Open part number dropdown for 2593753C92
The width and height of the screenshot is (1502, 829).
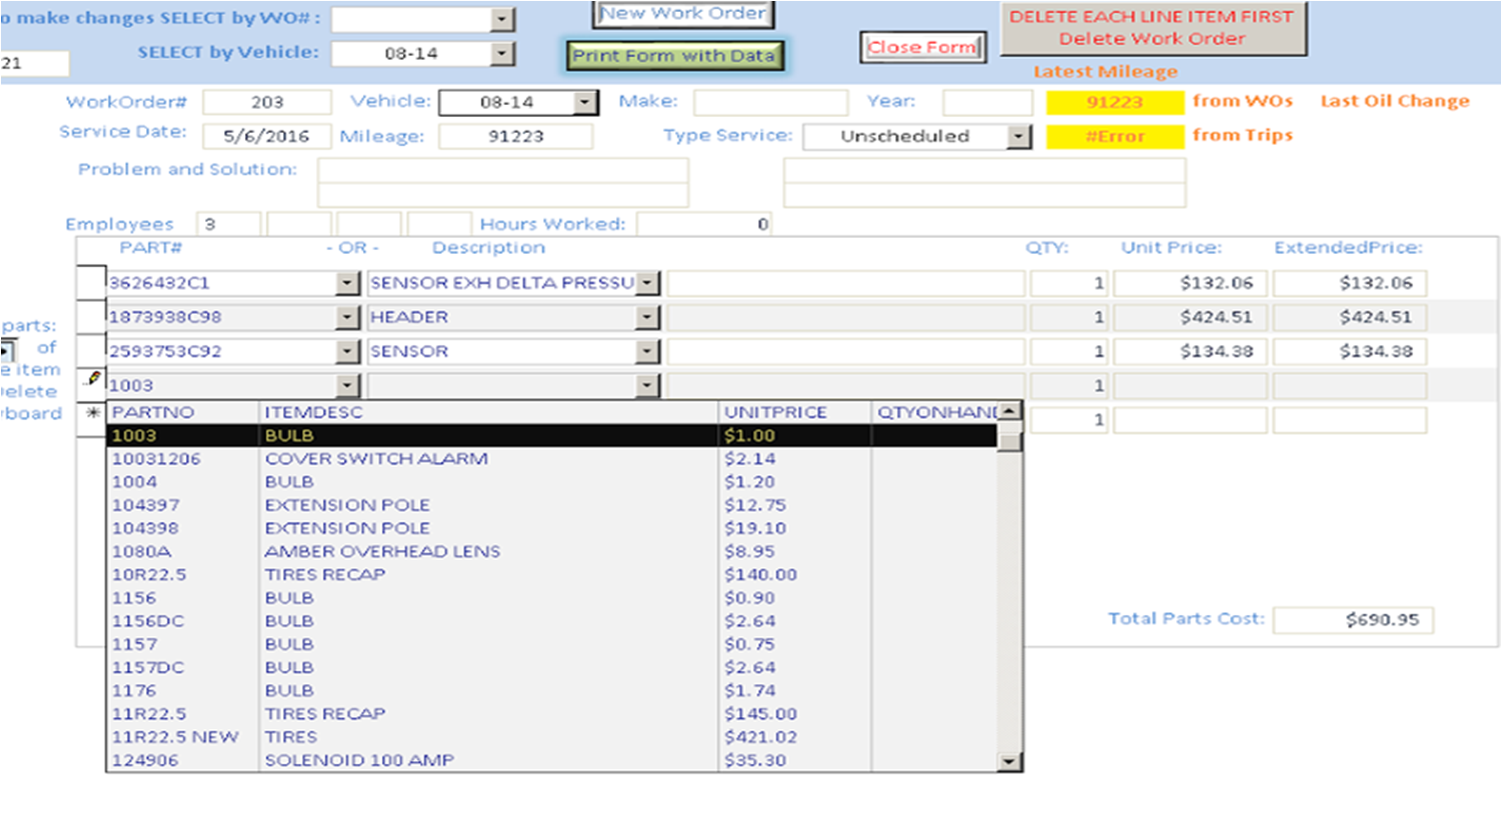click(x=347, y=351)
